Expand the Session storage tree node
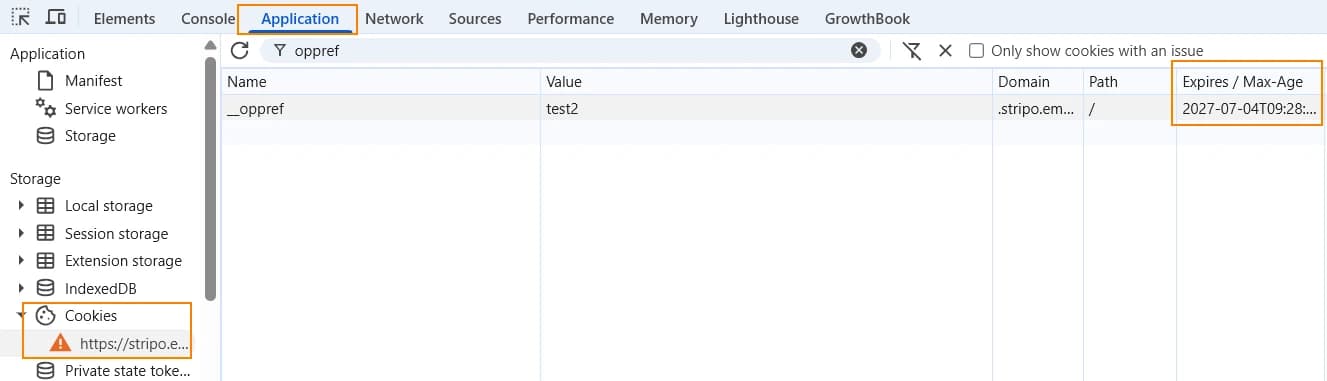 (21, 233)
